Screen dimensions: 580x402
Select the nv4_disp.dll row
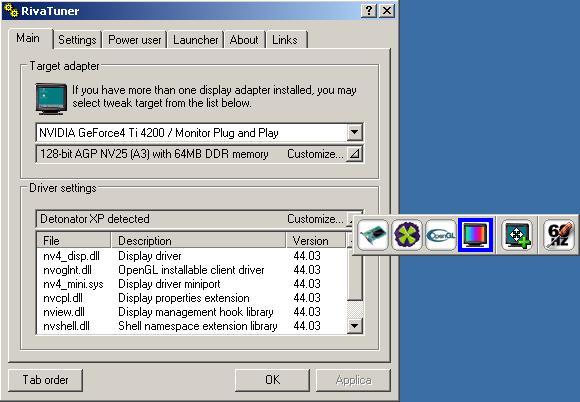[192, 256]
